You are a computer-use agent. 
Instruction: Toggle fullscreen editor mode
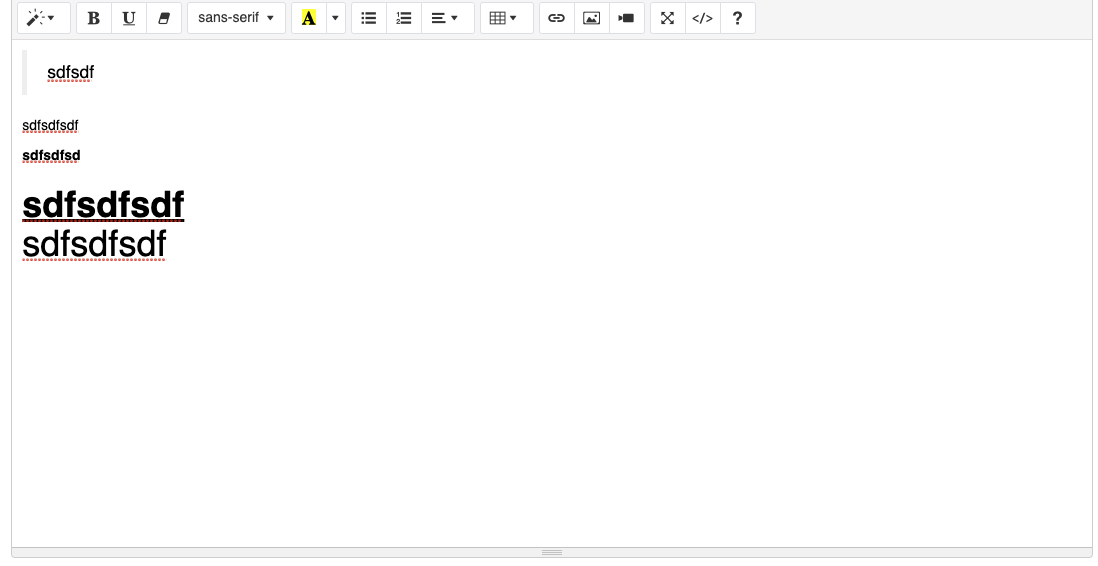668,18
